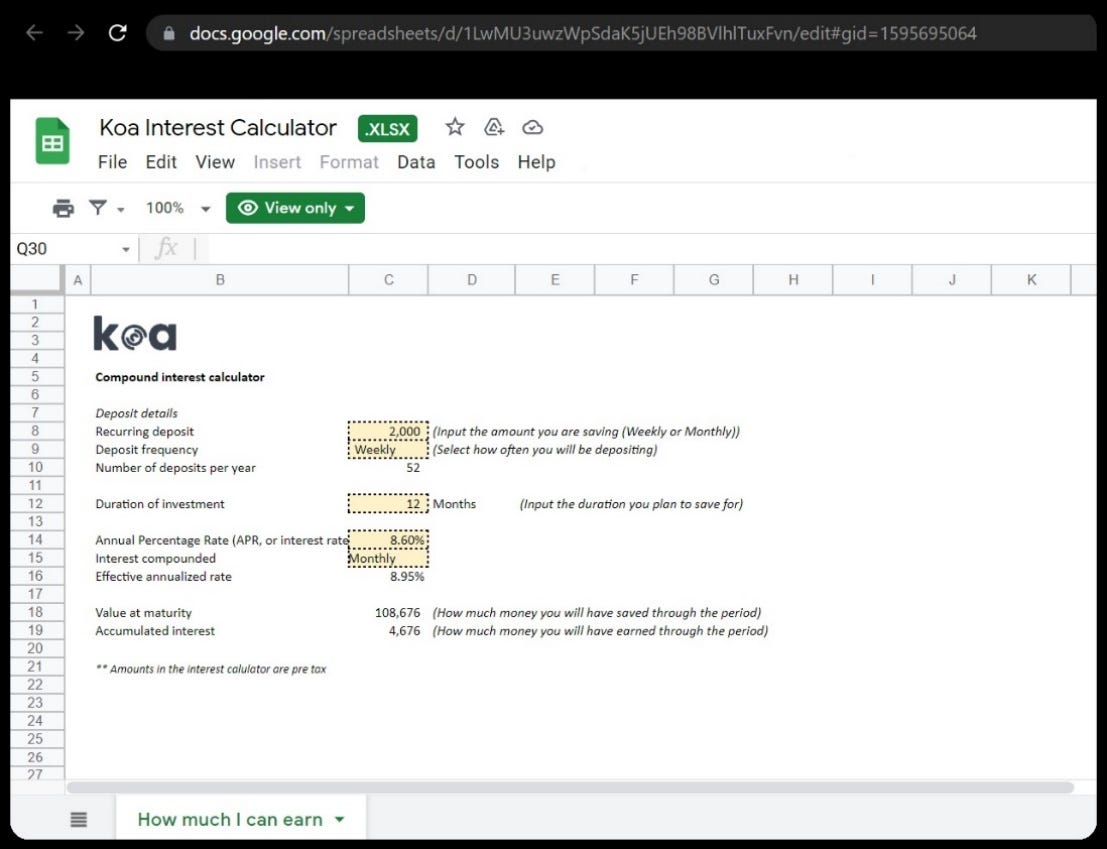Click the browser forward arrow
This screenshot has width=1107, height=849.
coord(76,32)
